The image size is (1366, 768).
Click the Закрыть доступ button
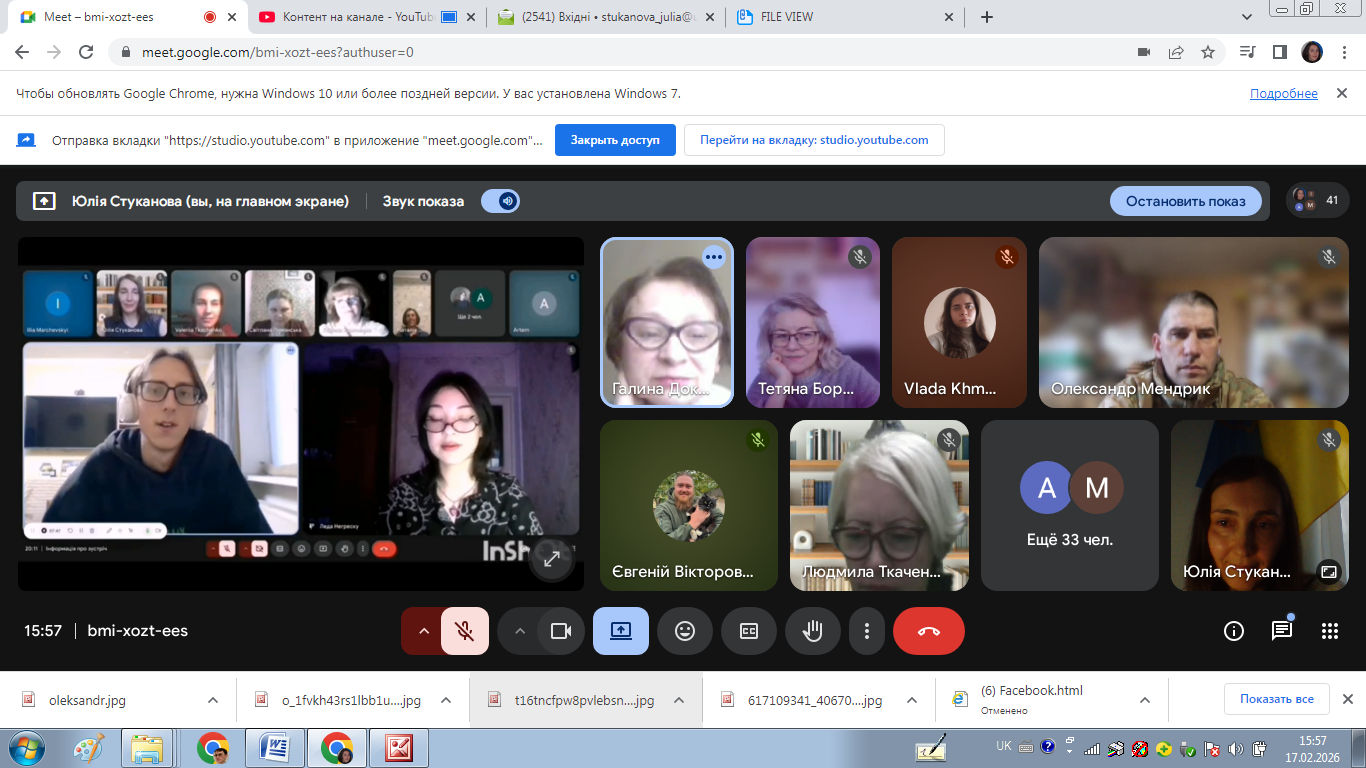click(615, 140)
